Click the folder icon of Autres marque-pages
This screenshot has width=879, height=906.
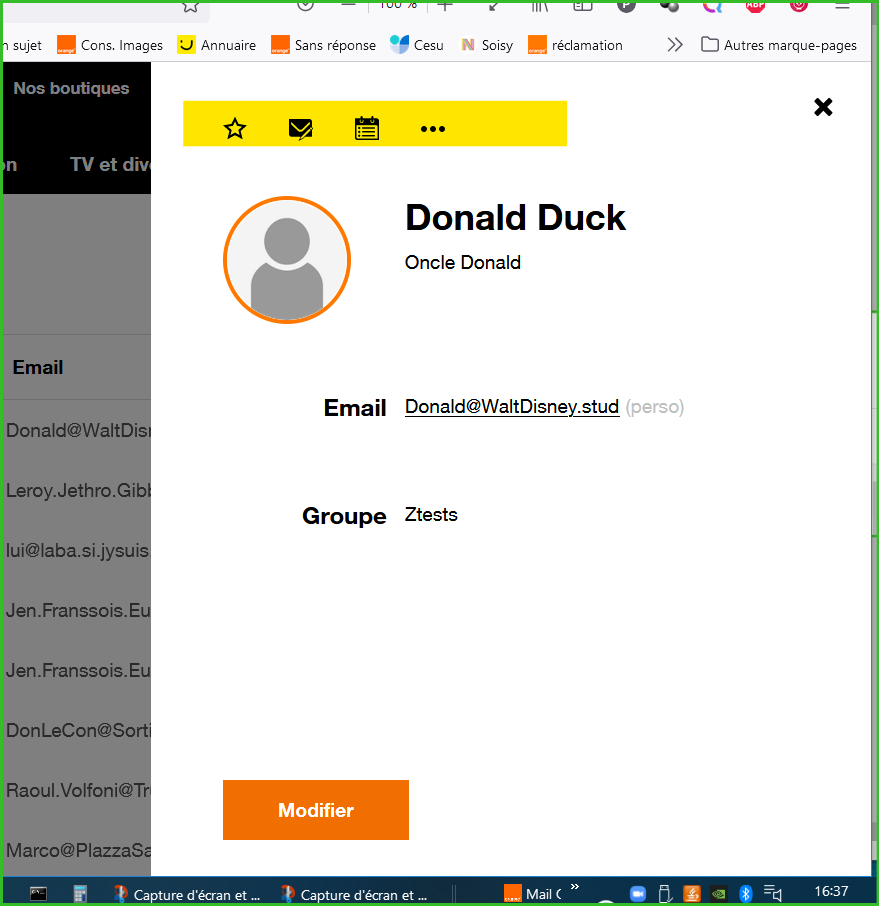710,44
